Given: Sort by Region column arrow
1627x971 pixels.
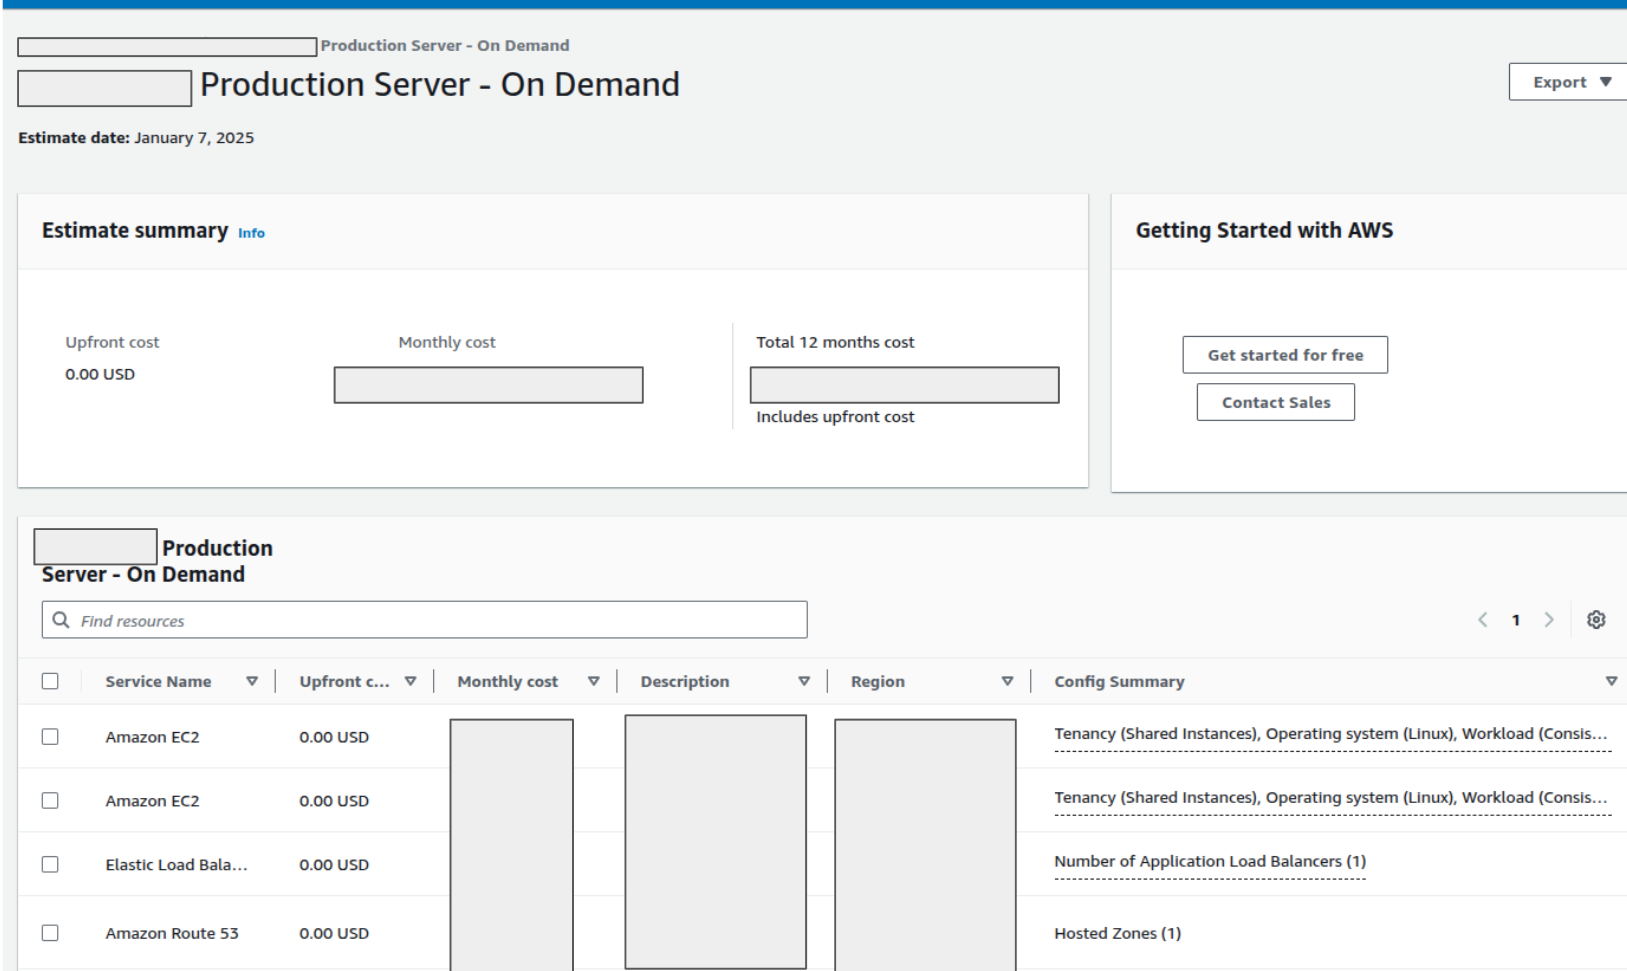Looking at the screenshot, I should 1007,681.
